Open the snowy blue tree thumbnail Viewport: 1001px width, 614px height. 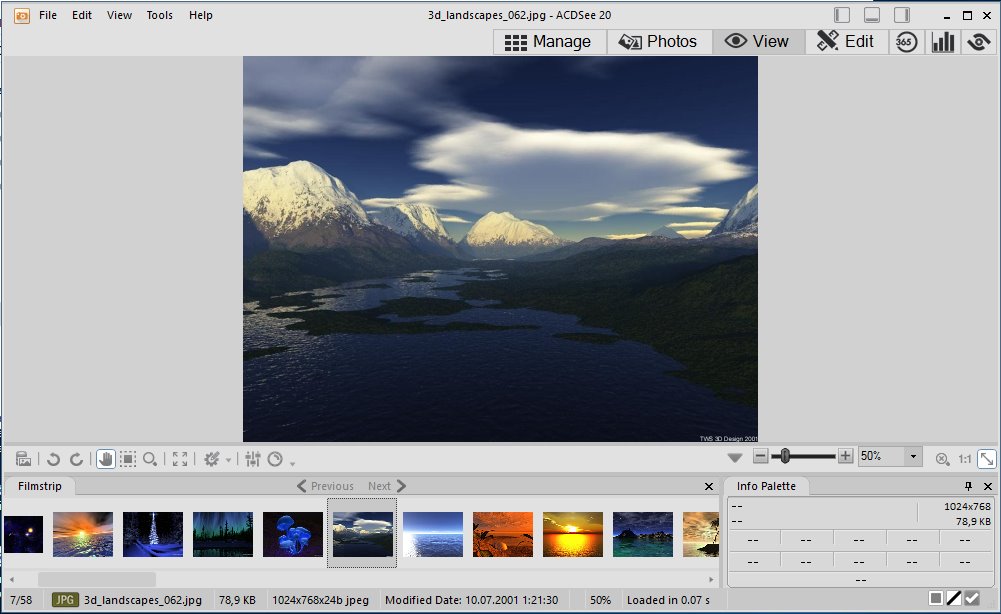click(x=153, y=534)
